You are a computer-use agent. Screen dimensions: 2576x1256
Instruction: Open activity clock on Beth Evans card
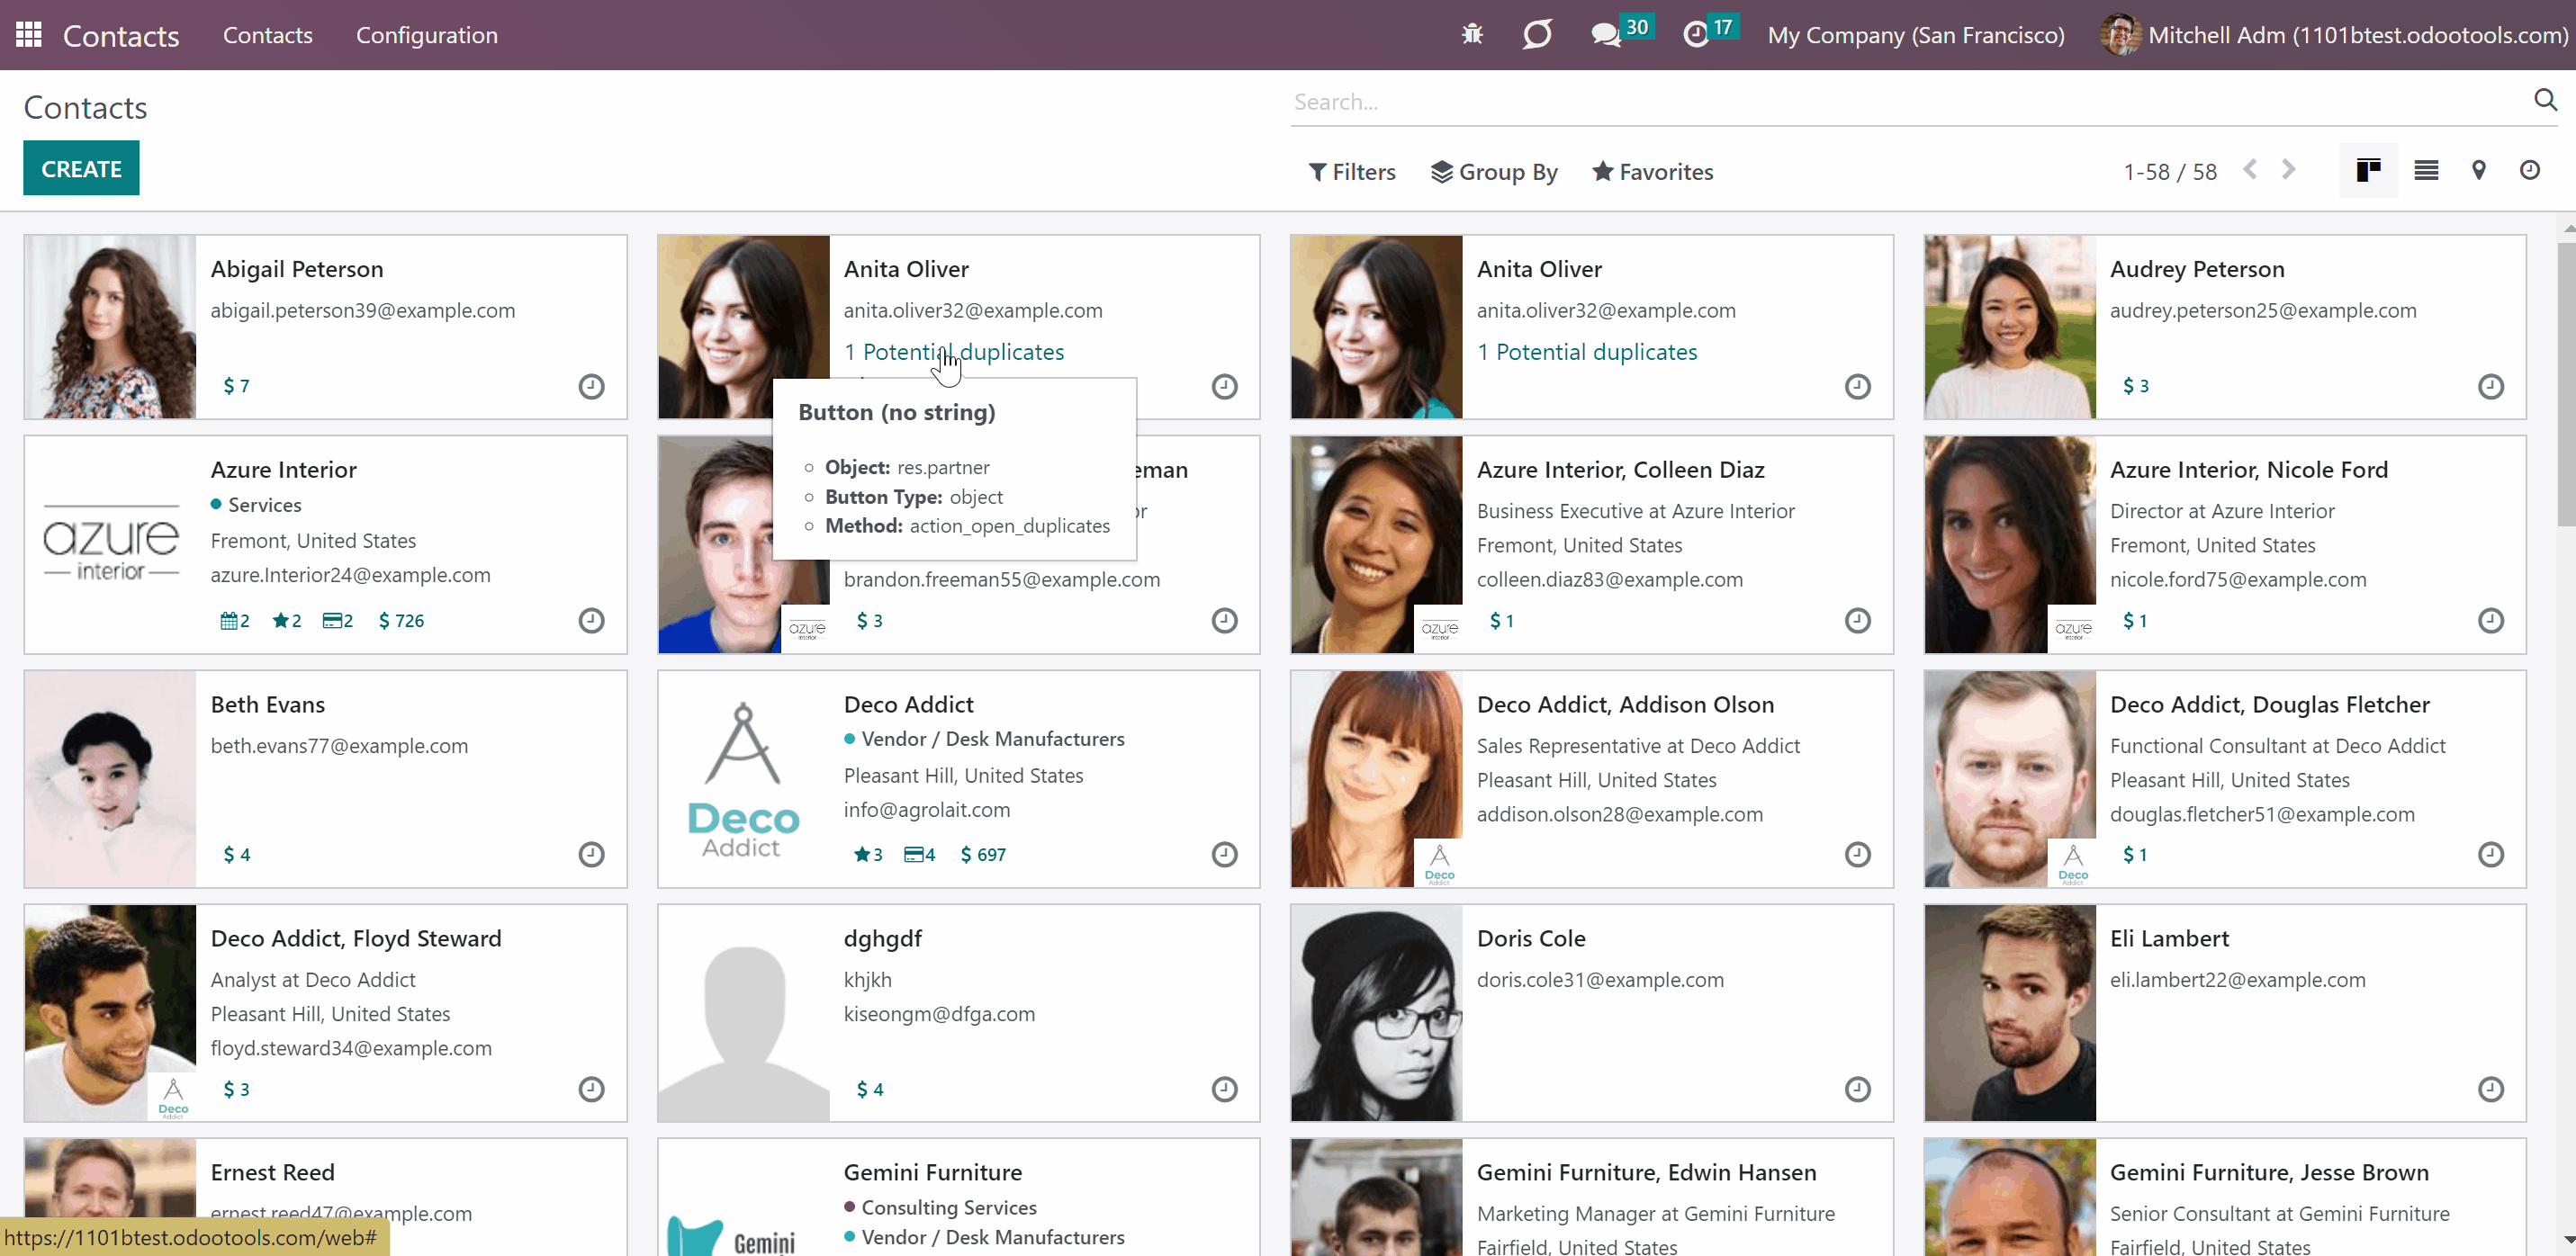pos(592,854)
